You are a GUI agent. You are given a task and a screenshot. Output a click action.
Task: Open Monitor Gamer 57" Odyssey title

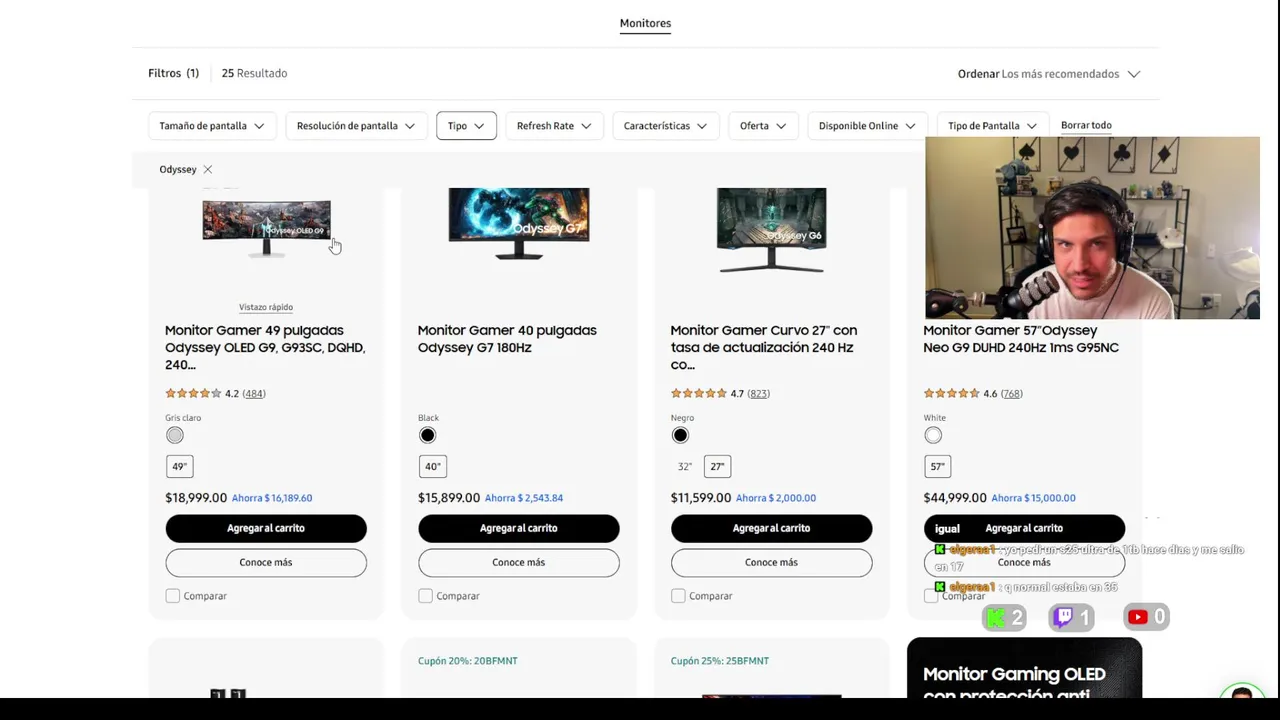point(1021,339)
